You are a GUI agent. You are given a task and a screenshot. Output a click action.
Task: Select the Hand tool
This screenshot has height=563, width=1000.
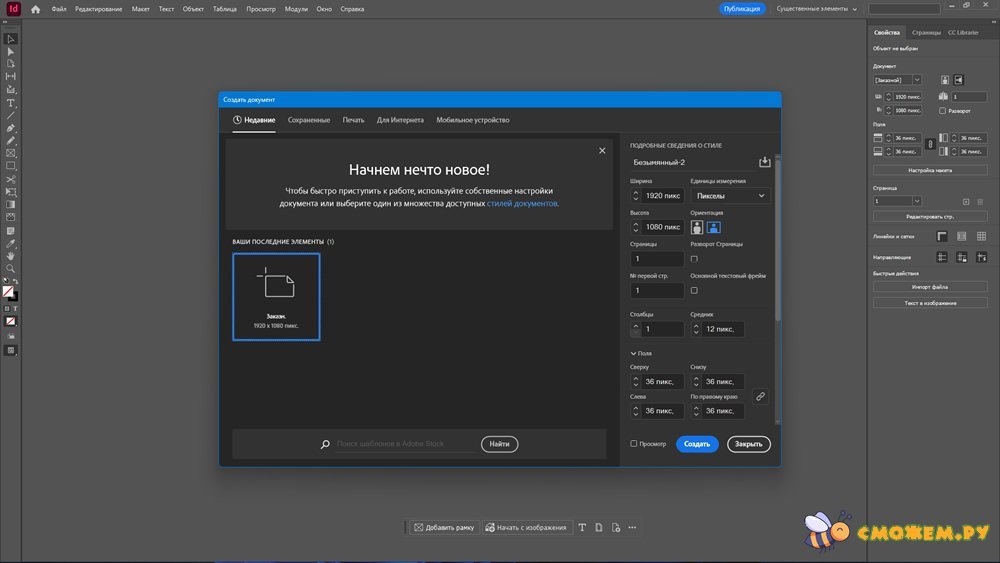pos(11,256)
